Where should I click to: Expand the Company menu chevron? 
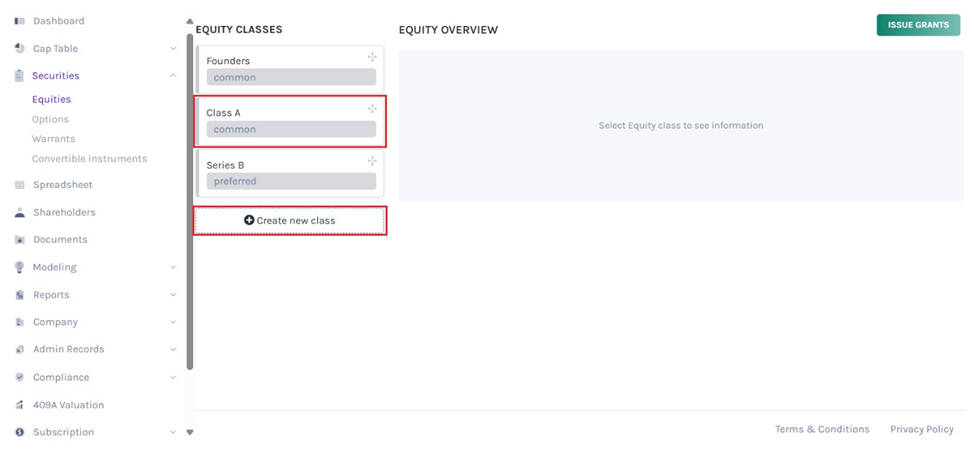173,322
